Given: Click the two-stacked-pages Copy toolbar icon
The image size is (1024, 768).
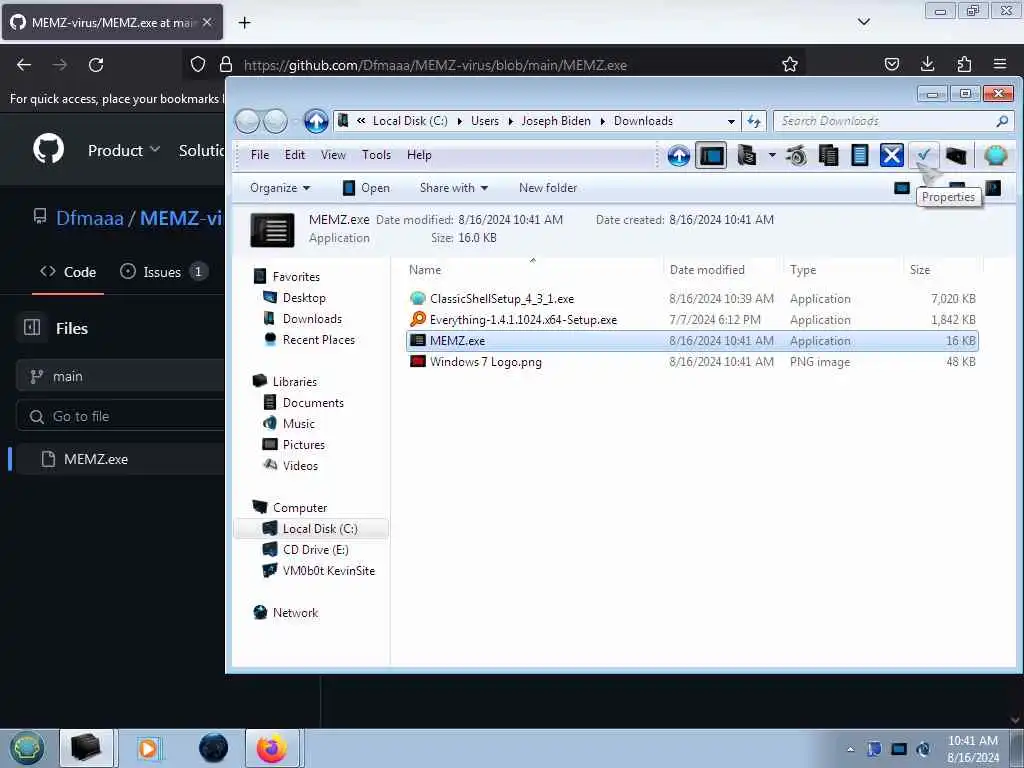Looking at the screenshot, I should click(828, 155).
